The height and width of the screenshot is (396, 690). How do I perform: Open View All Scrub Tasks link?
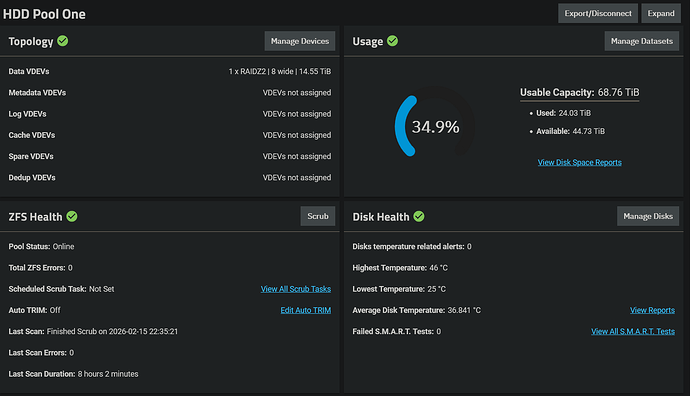click(296, 289)
